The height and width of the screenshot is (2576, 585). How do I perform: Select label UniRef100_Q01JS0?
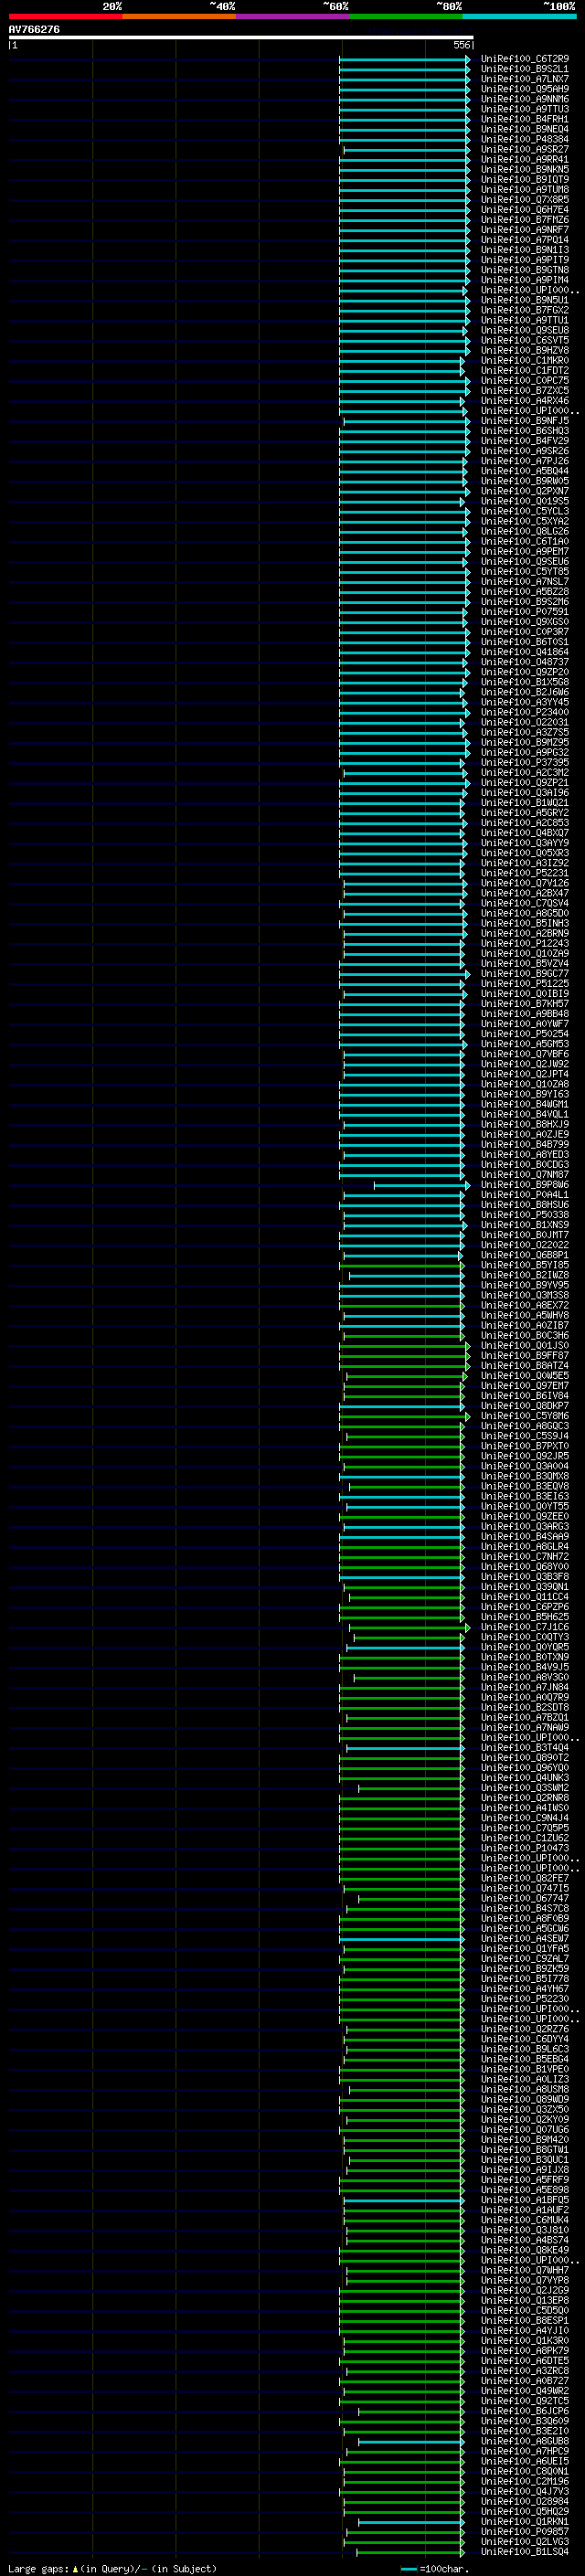524,1345
